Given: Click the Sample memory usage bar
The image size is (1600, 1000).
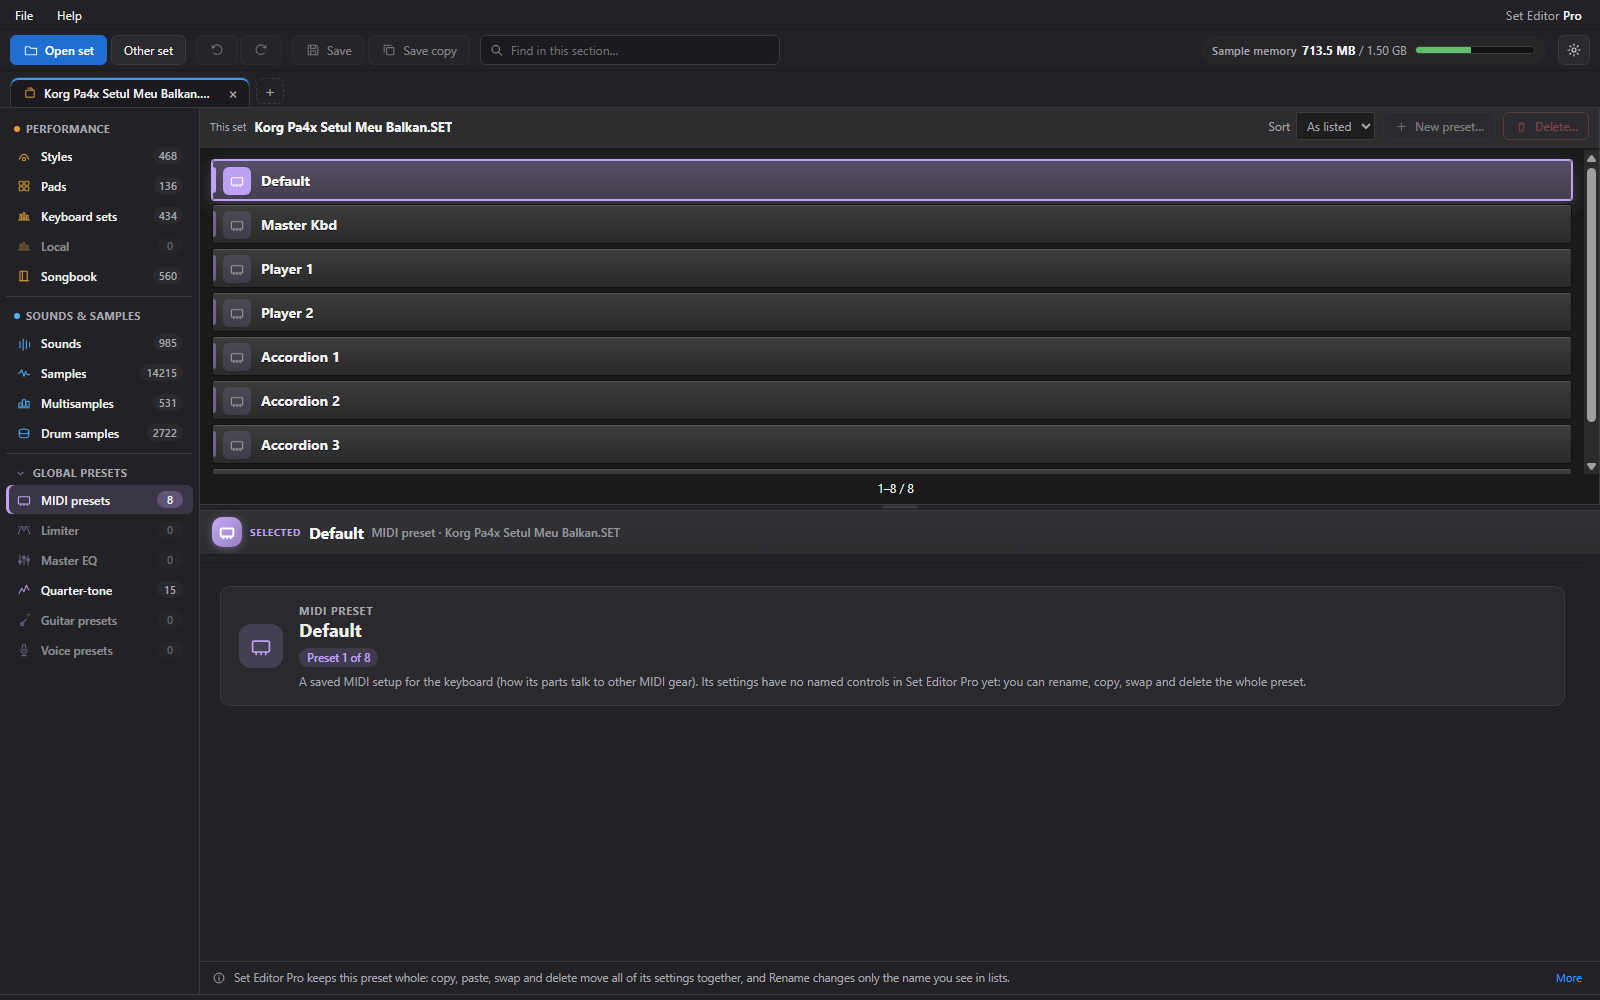Looking at the screenshot, I should point(1475,50).
